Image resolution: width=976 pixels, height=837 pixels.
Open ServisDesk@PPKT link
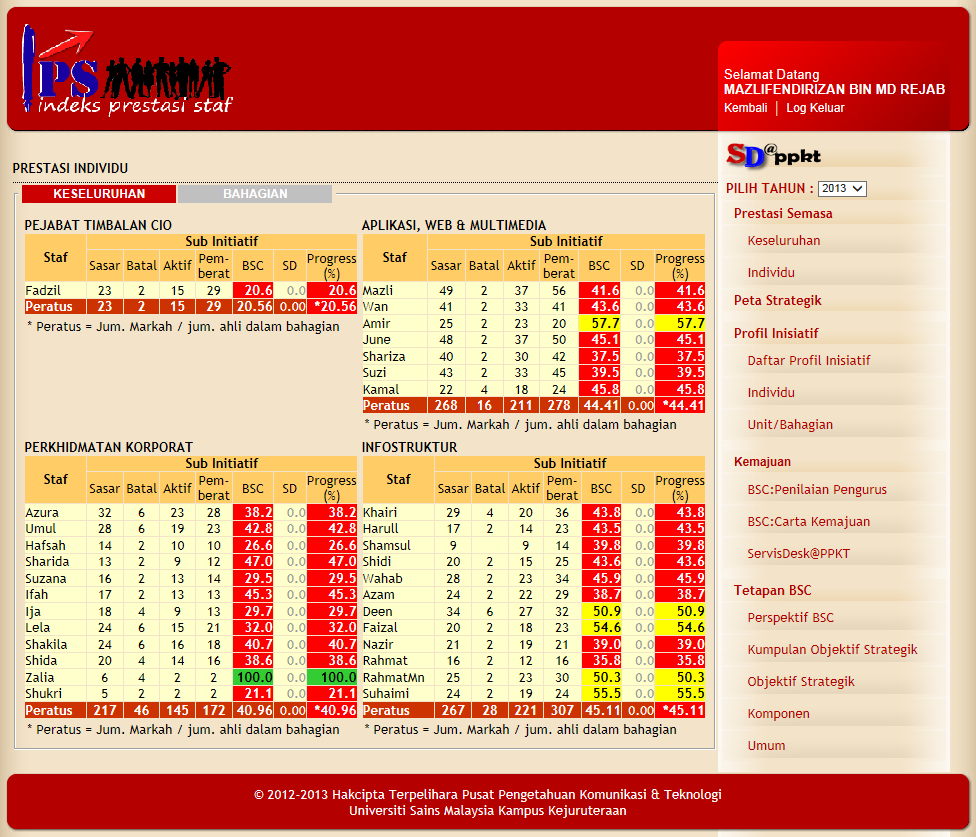click(798, 554)
